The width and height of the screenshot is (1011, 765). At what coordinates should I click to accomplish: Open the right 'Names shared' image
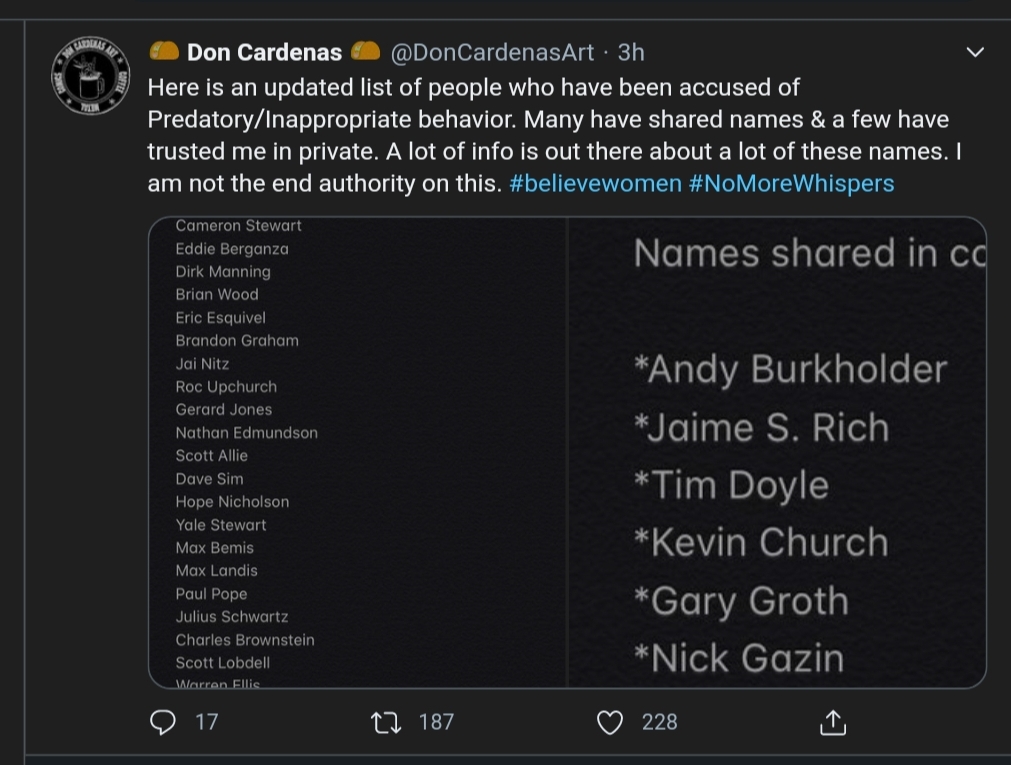click(x=778, y=452)
